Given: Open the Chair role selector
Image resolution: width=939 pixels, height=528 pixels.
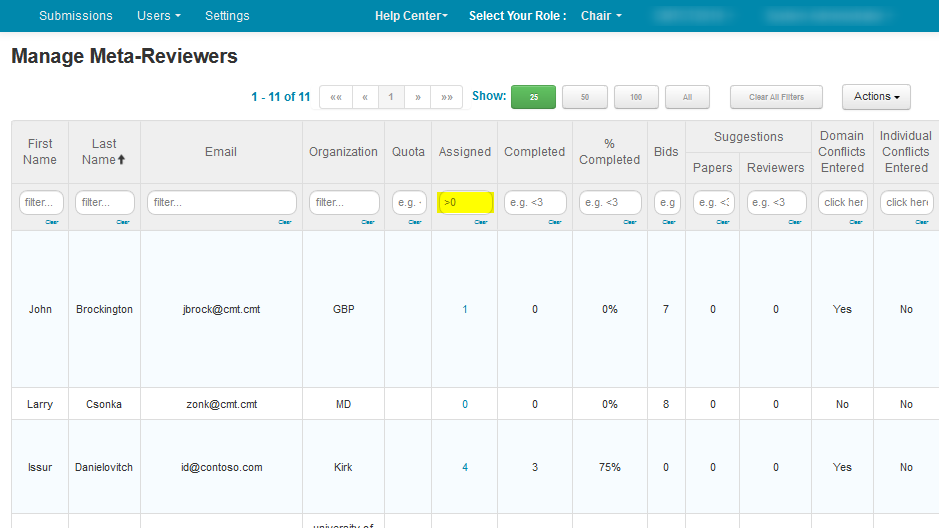Looking at the screenshot, I should coord(601,16).
